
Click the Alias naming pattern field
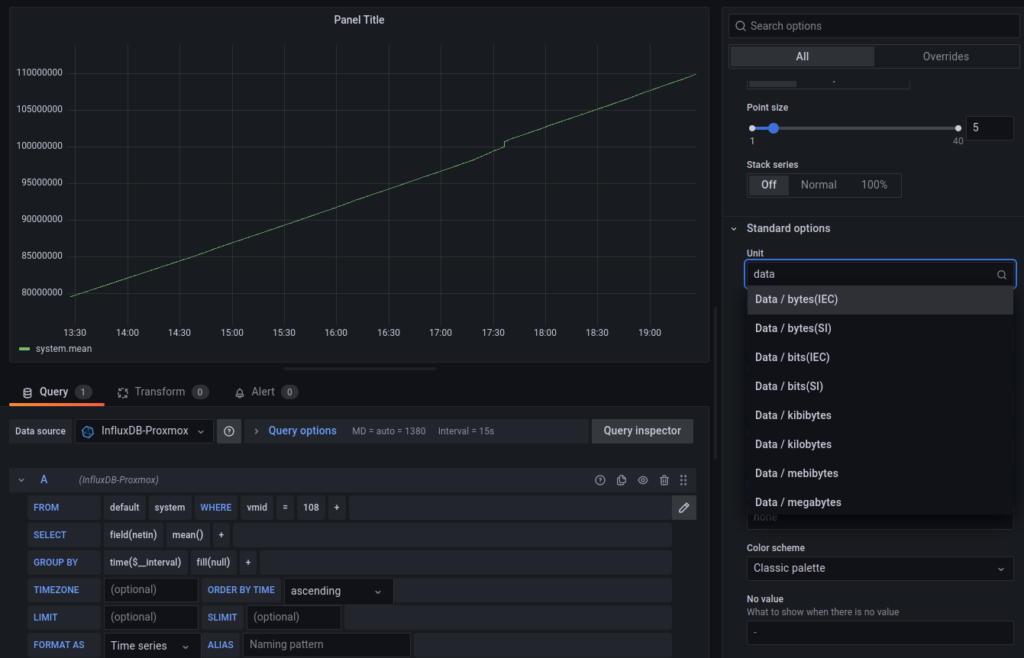(326, 645)
